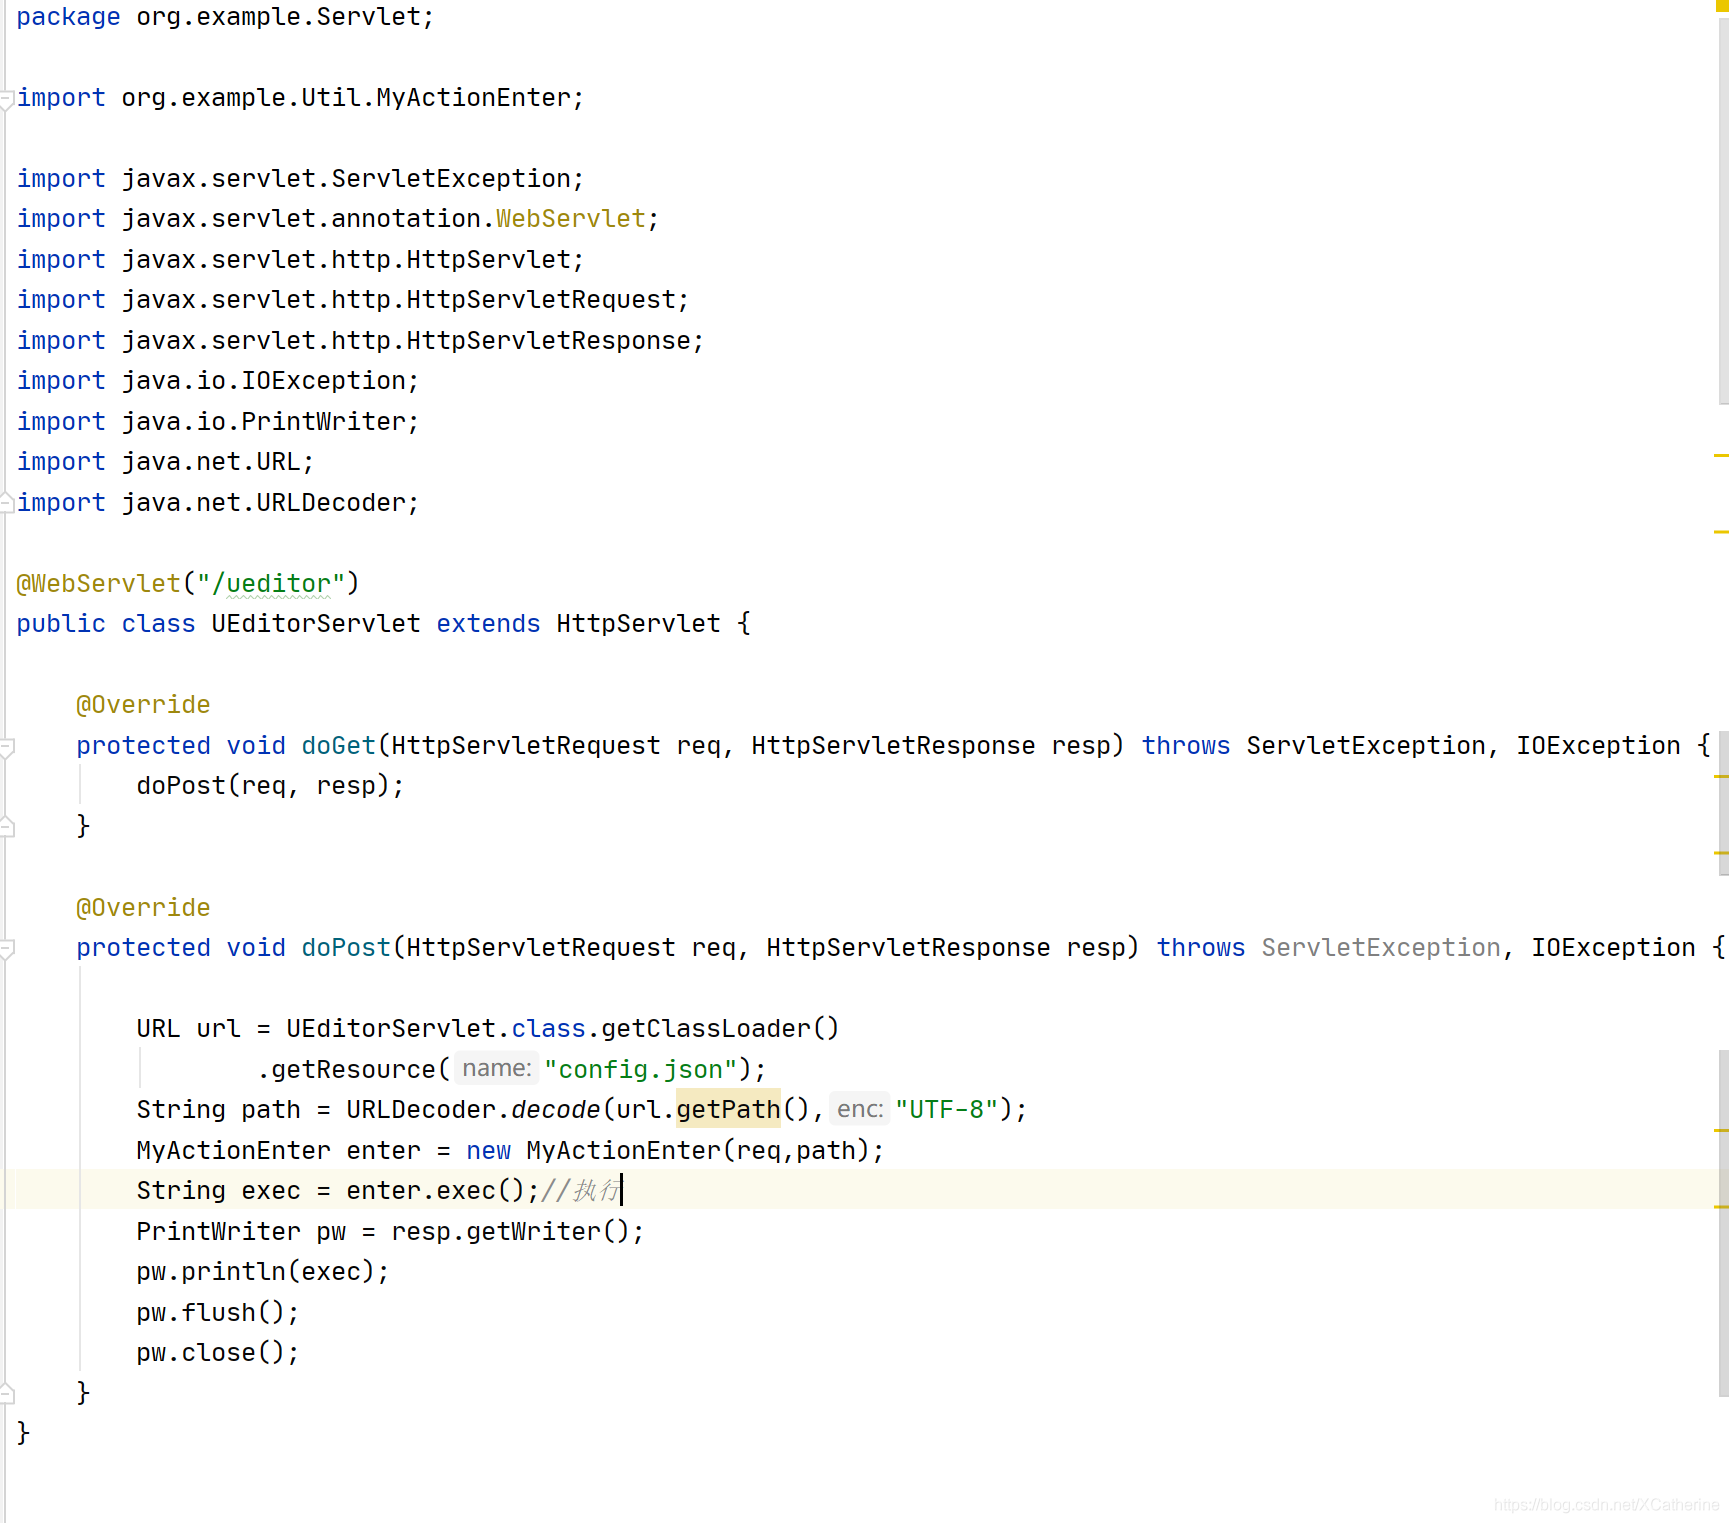
Task: Click enter.exec() call
Action: tap(436, 1191)
